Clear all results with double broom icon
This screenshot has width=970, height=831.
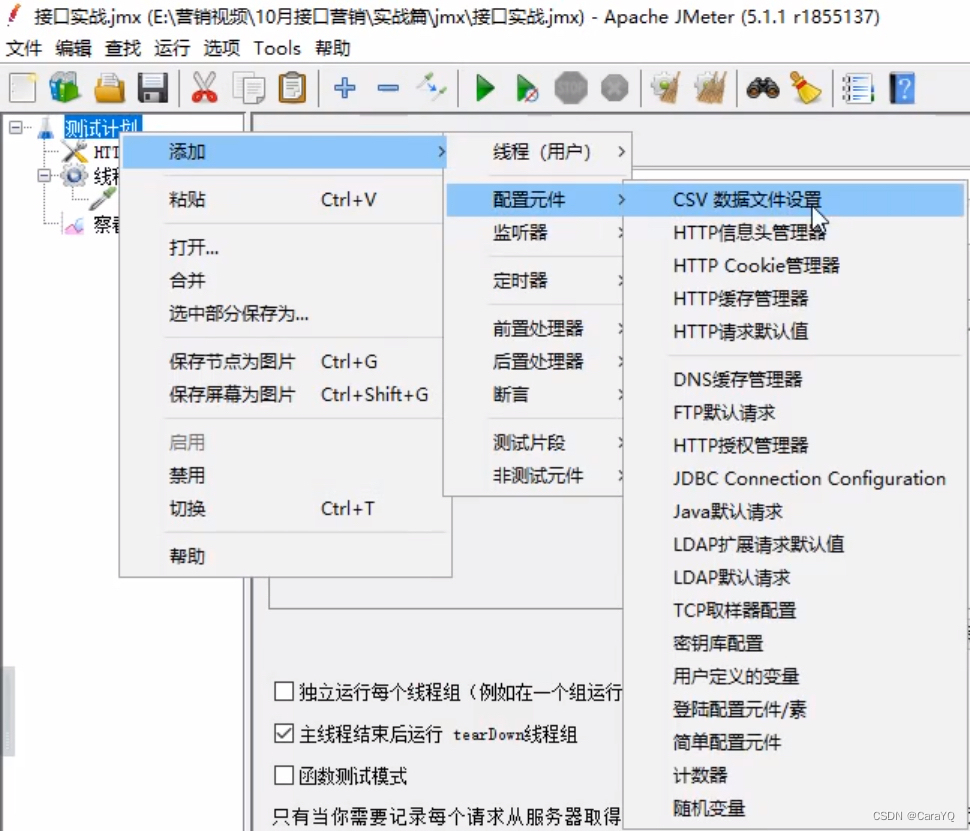tap(710, 88)
